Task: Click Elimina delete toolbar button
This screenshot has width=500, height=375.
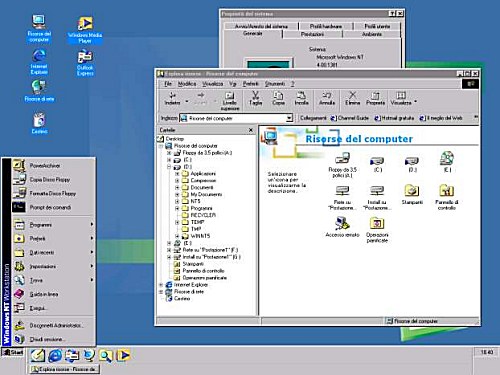Action: coord(353,99)
